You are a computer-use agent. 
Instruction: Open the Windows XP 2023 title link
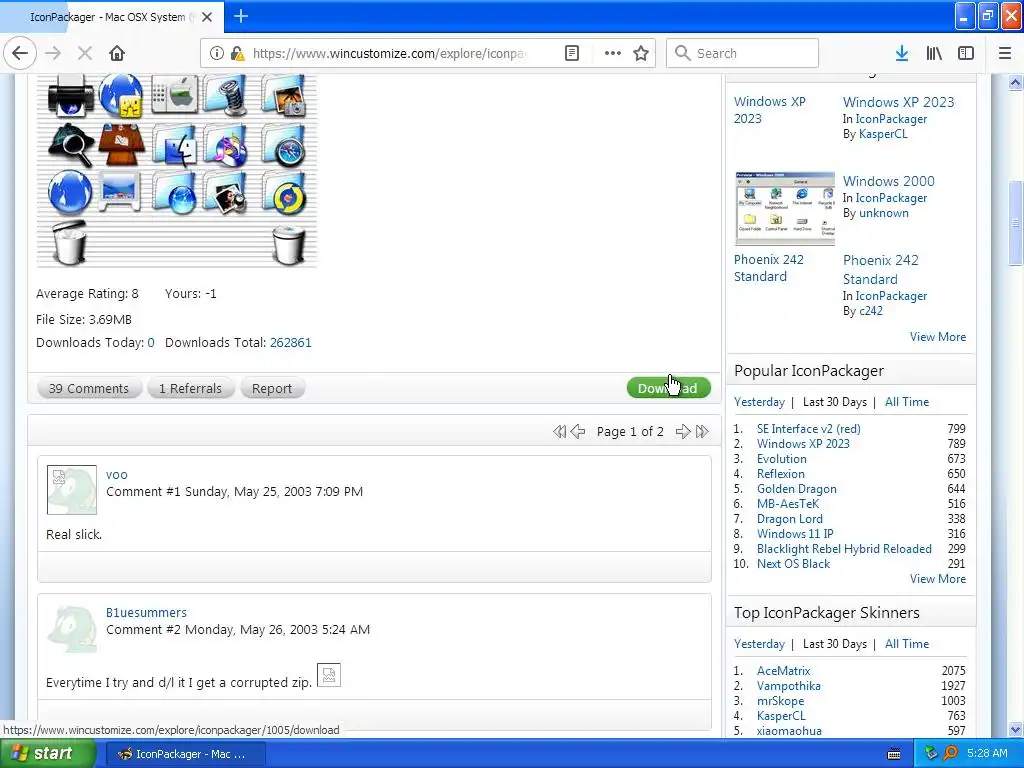pyautogui.click(x=898, y=102)
